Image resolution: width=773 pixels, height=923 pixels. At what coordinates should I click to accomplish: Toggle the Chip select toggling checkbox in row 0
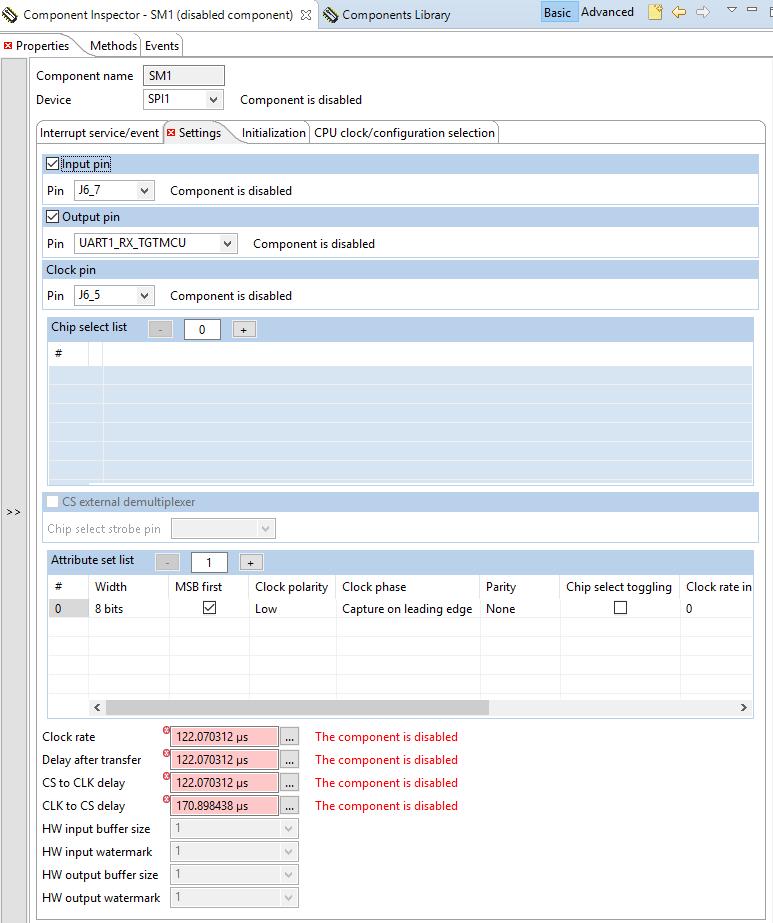coord(620,607)
